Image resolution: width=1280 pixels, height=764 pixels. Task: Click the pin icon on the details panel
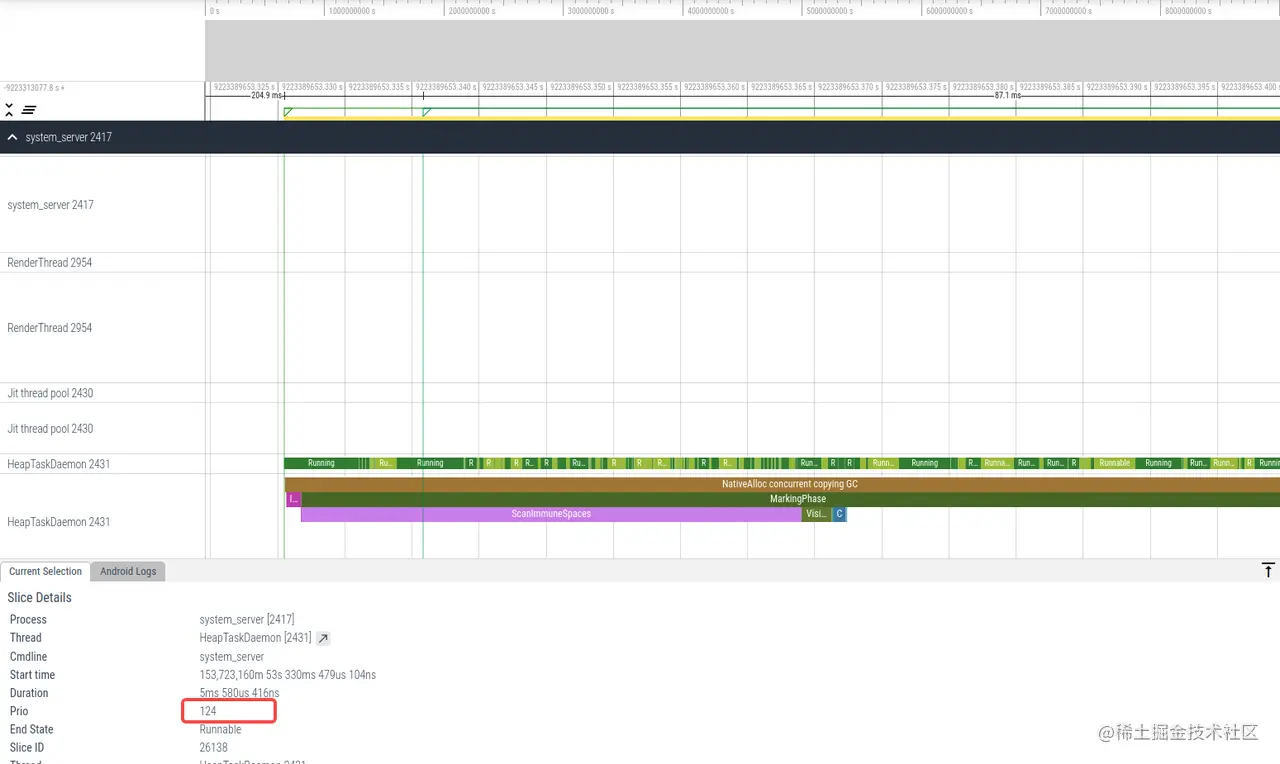click(x=1268, y=570)
